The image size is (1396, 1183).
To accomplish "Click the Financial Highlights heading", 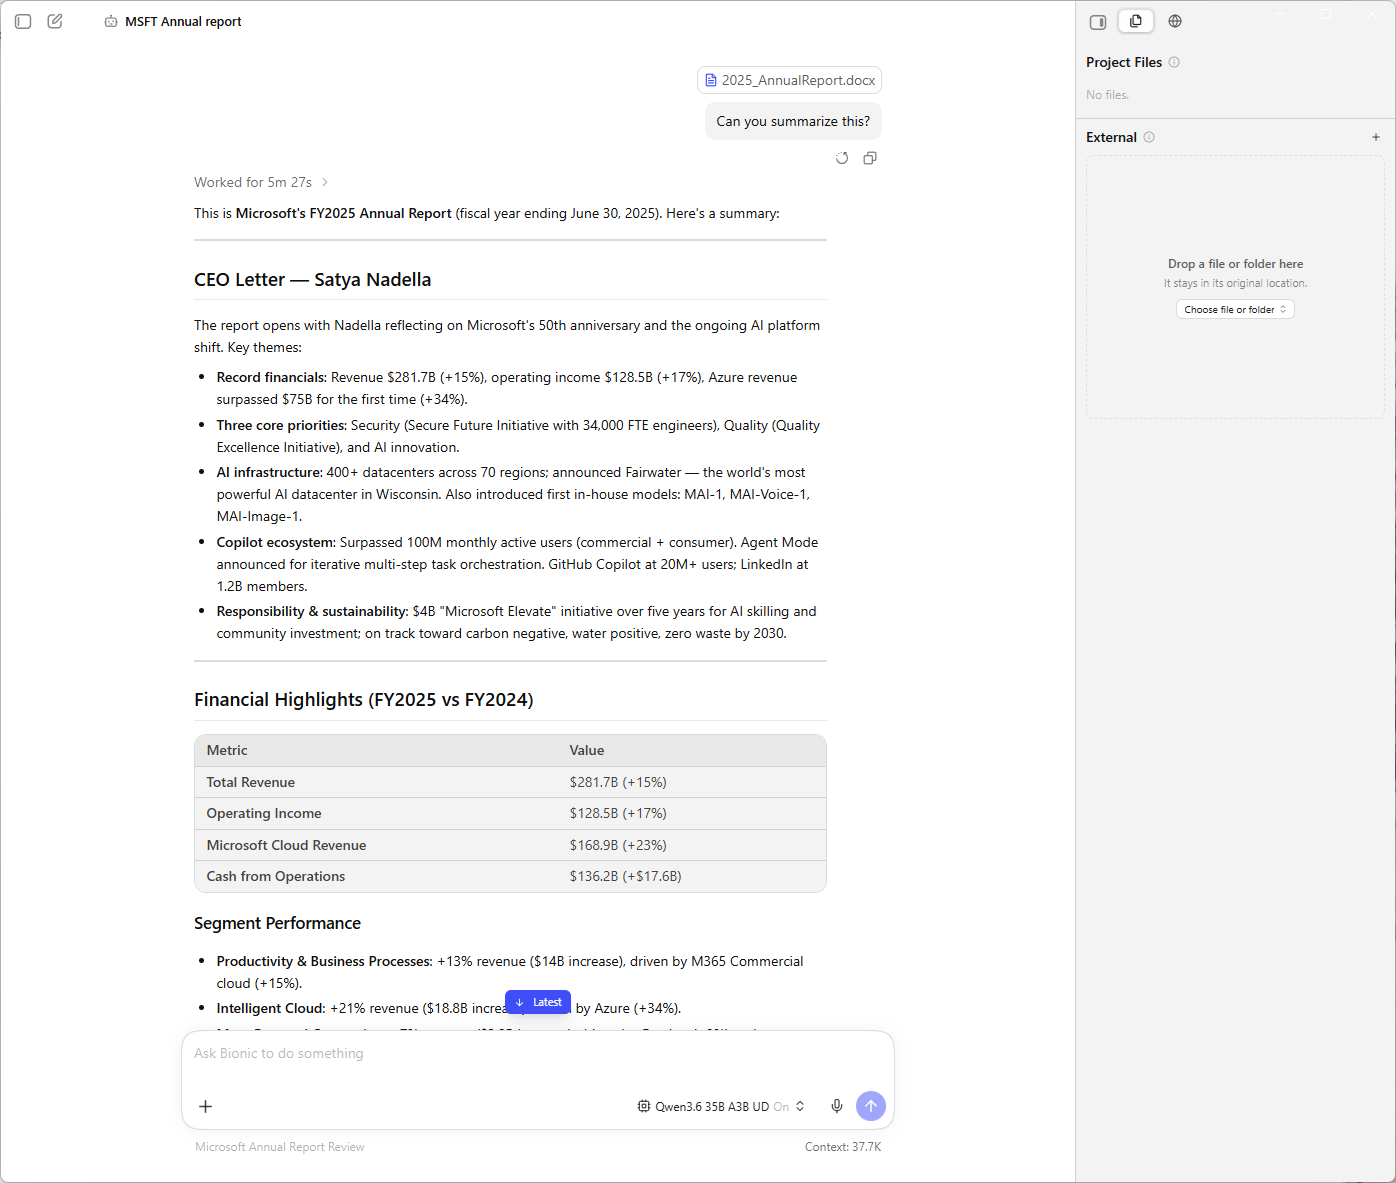I will [364, 700].
